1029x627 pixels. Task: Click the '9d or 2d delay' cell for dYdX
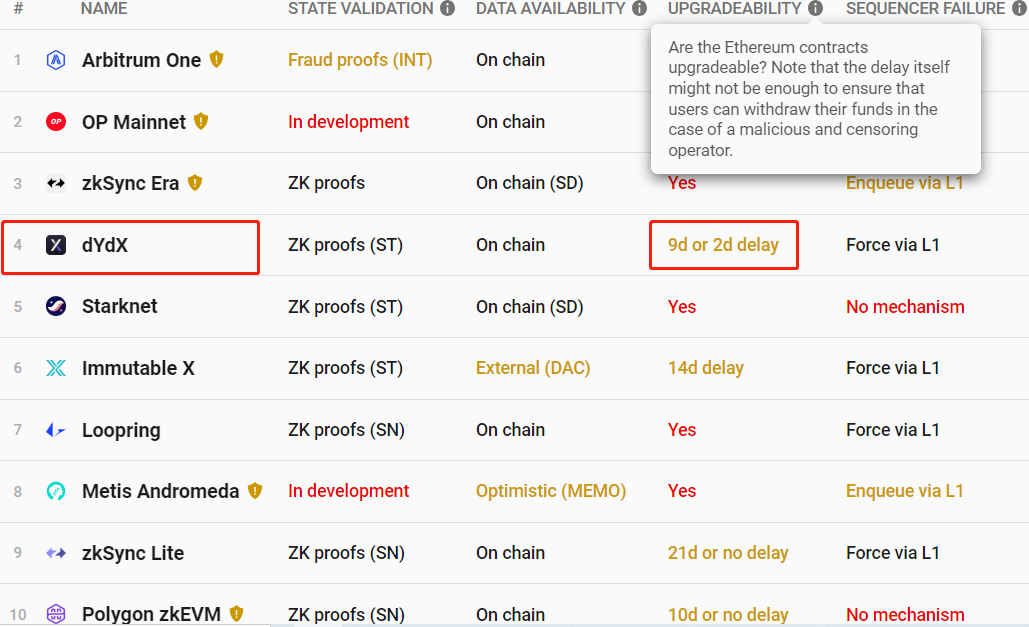pyautogui.click(x=723, y=245)
